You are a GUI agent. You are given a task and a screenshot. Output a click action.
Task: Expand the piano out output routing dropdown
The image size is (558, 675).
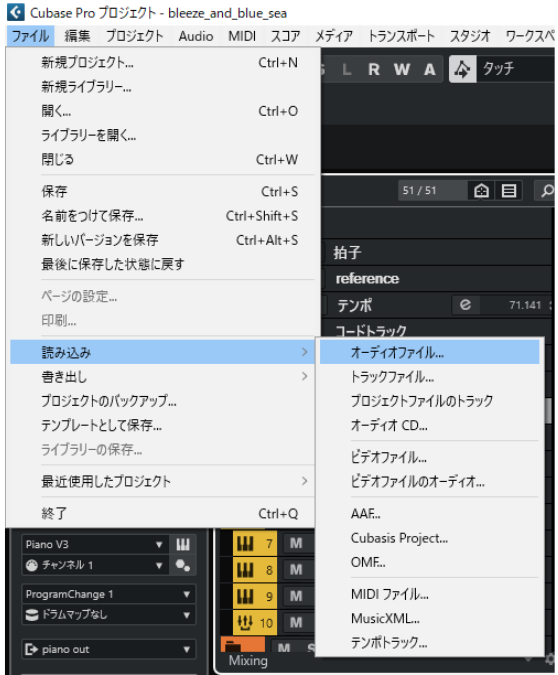[x=108, y=649]
